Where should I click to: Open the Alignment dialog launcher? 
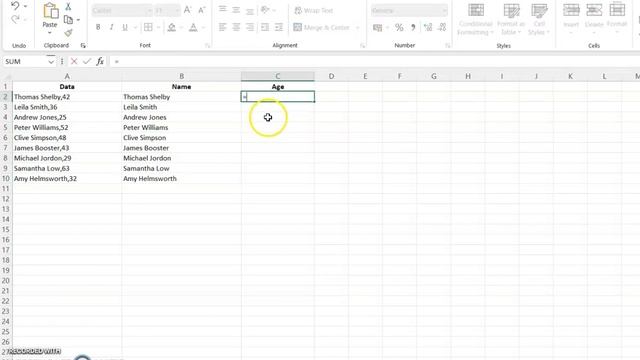362,46
